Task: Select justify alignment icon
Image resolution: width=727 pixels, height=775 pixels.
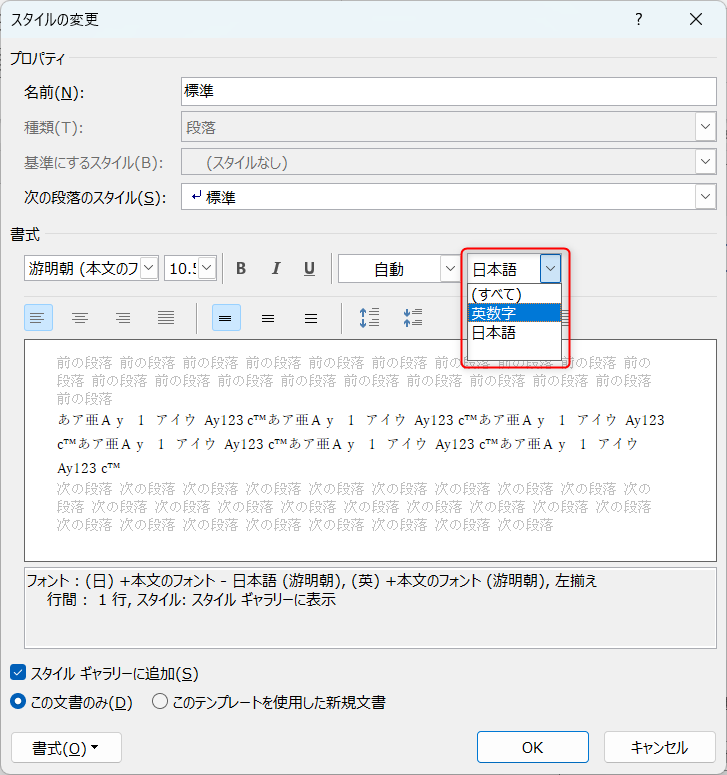Action: (x=166, y=318)
